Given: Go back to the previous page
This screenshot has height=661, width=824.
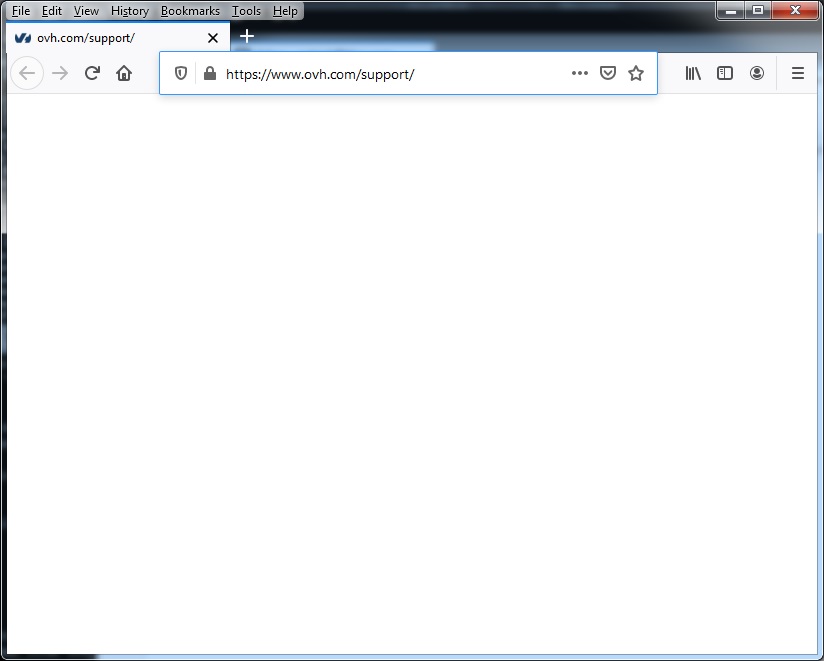Looking at the screenshot, I should (x=27, y=73).
